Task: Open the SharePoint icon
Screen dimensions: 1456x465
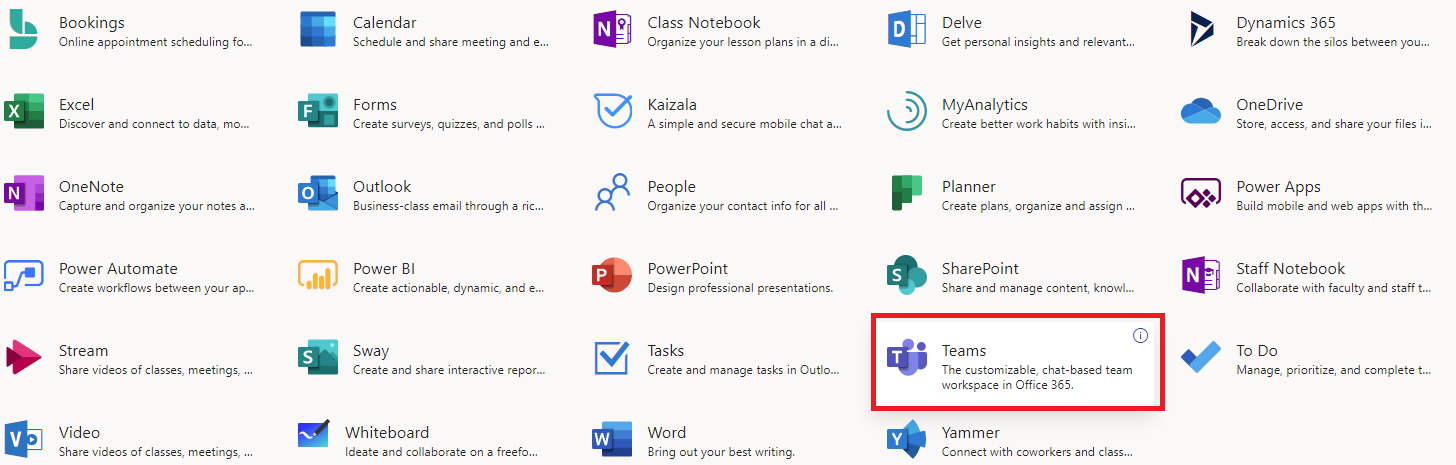Action: (907, 276)
